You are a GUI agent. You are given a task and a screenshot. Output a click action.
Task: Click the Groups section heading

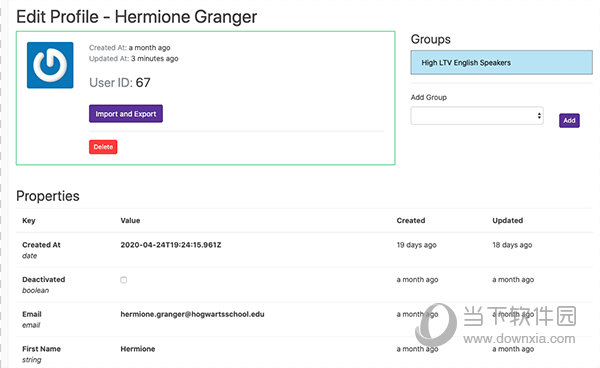coord(431,39)
